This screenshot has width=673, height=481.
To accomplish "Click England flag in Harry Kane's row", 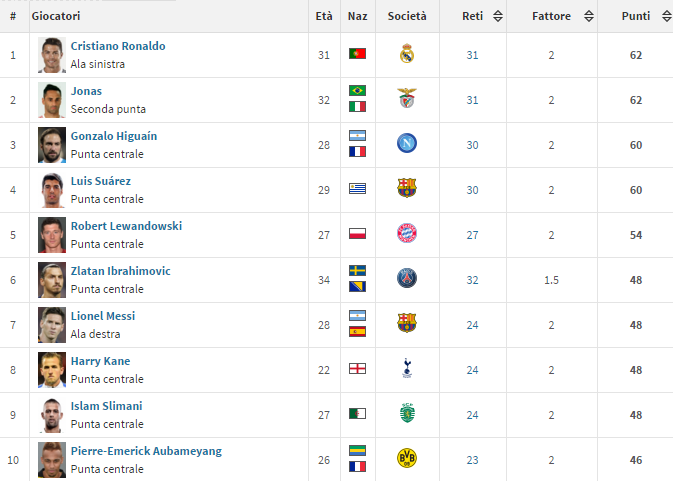I will click(357, 368).
